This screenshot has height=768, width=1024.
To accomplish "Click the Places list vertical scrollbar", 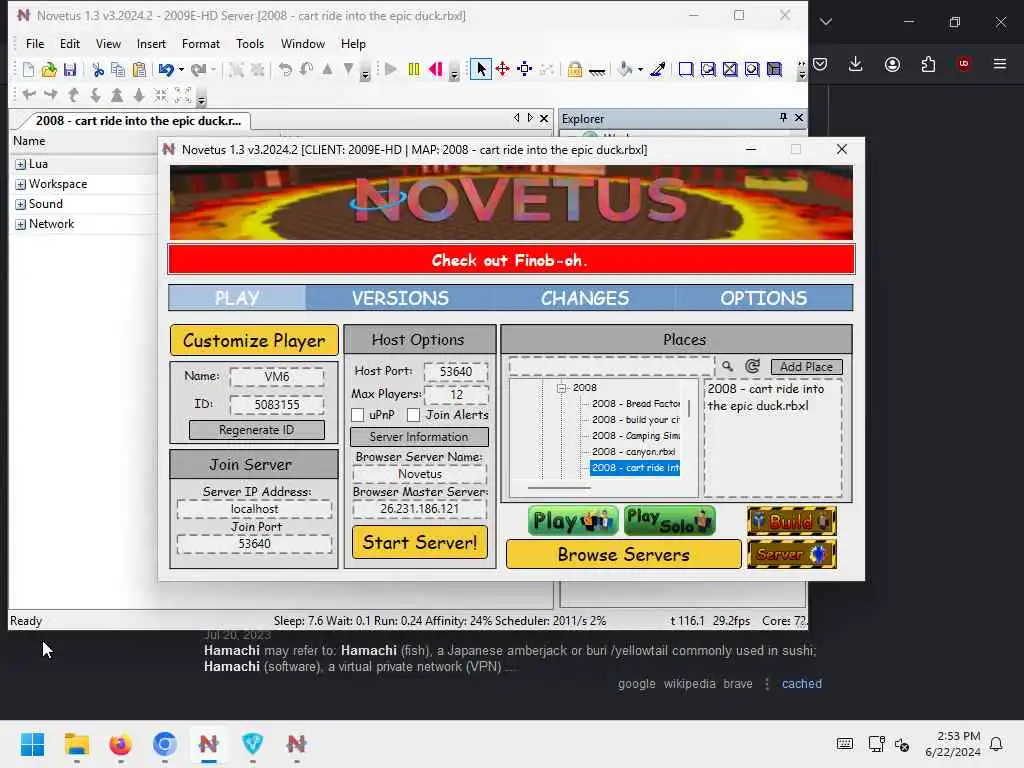I will tap(689, 409).
